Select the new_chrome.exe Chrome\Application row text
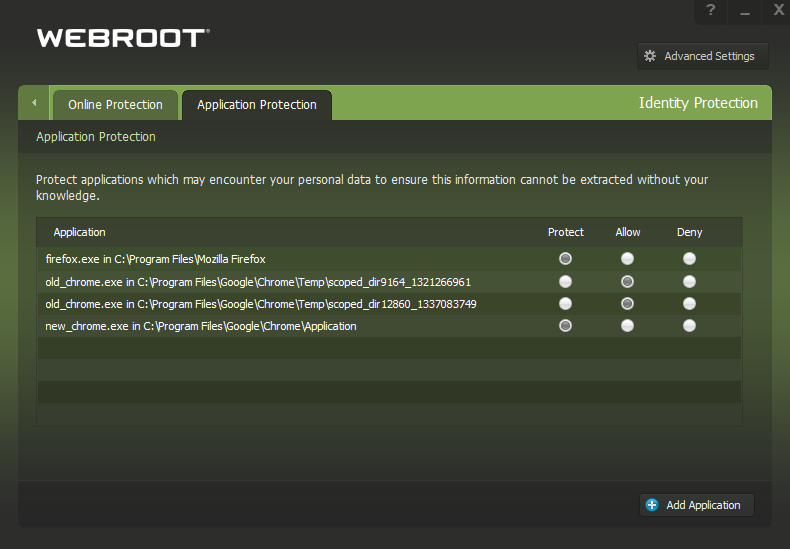The width and height of the screenshot is (790, 549). [201, 326]
